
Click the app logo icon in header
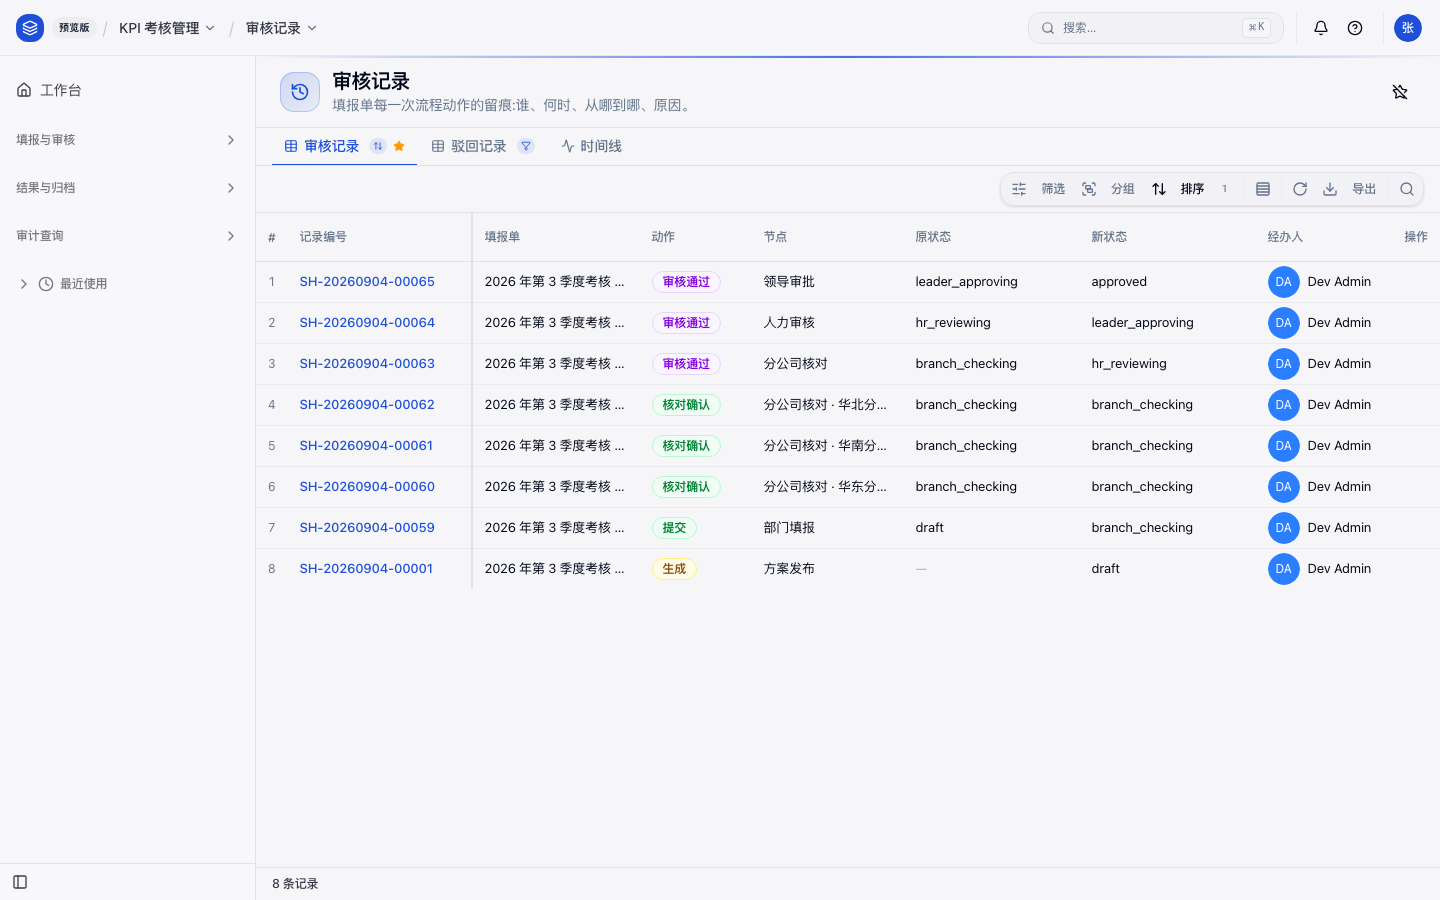30,28
